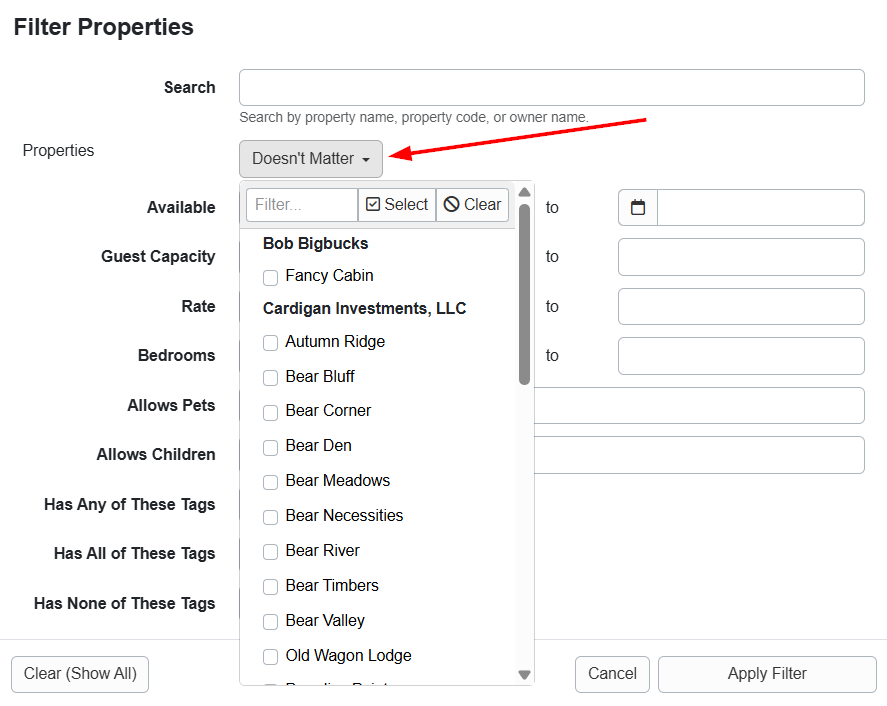Click the Select checkmark button
This screenshot has height=706, width=887.
397,205
